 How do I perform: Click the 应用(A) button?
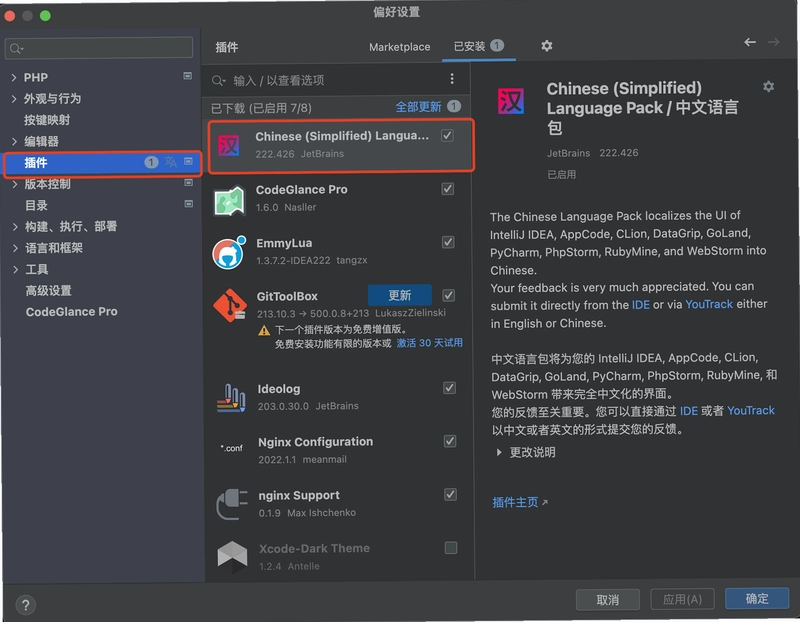pyautogui.click(x=682, y=599)
